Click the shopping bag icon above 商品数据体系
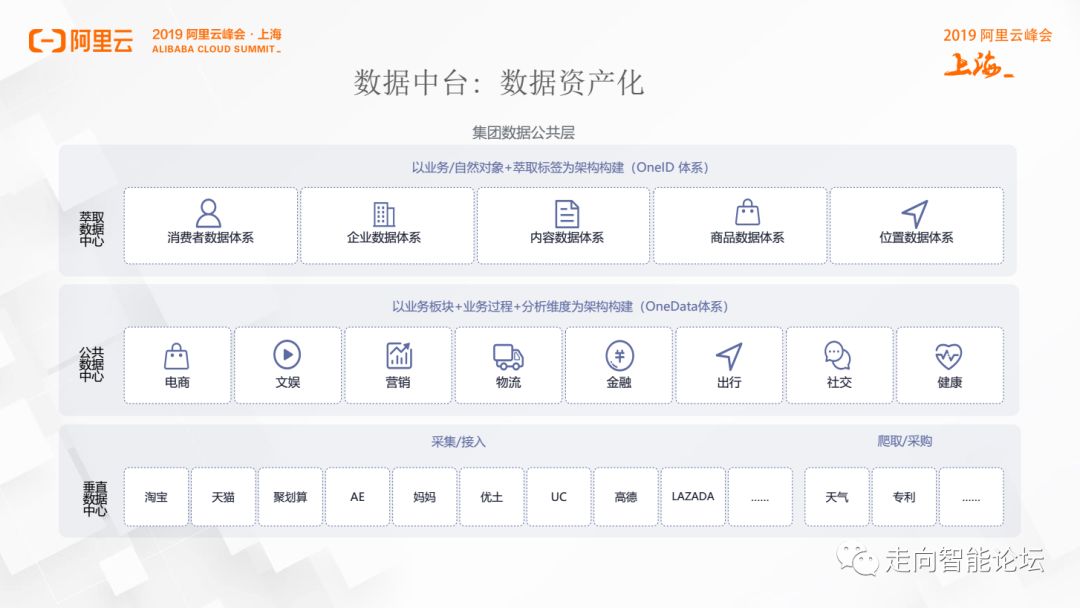Viewport: 1080px width, 608px height. click(x=747, y=213)
